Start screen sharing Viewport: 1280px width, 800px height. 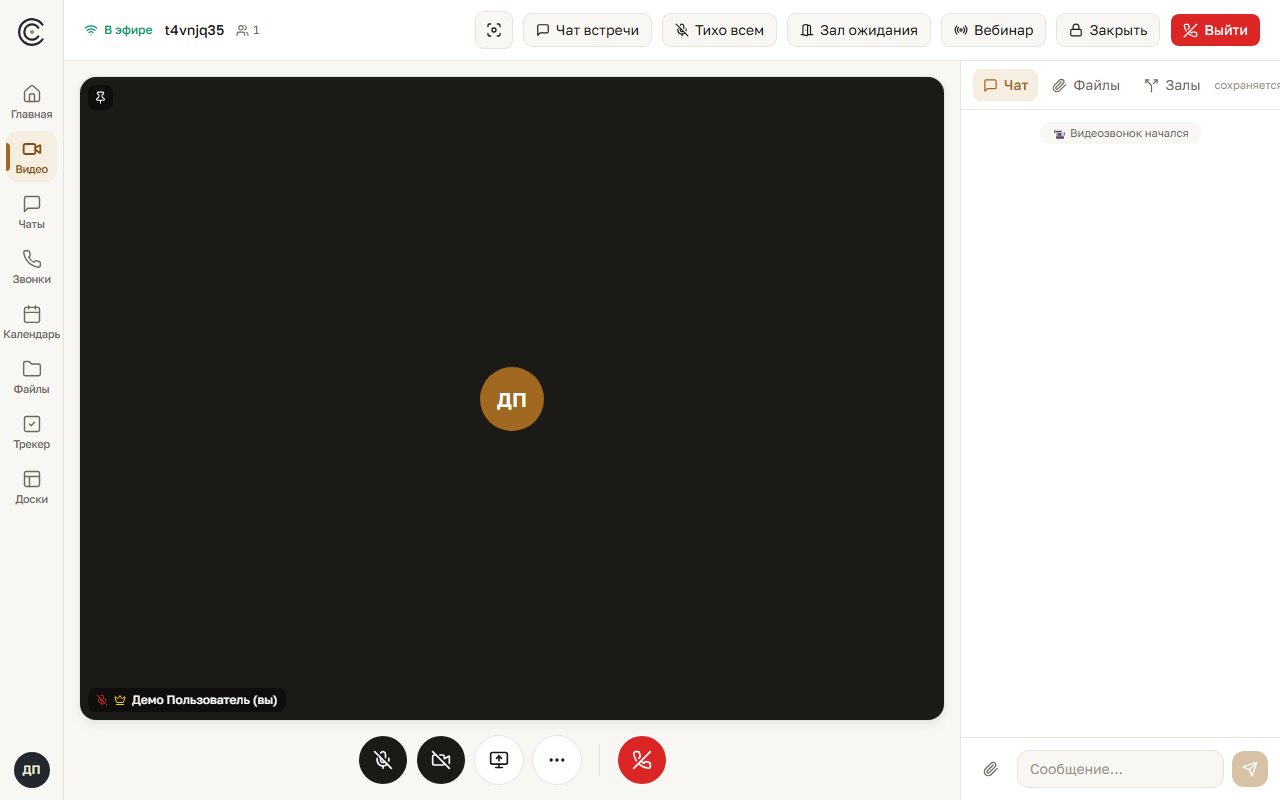[499, 760]
